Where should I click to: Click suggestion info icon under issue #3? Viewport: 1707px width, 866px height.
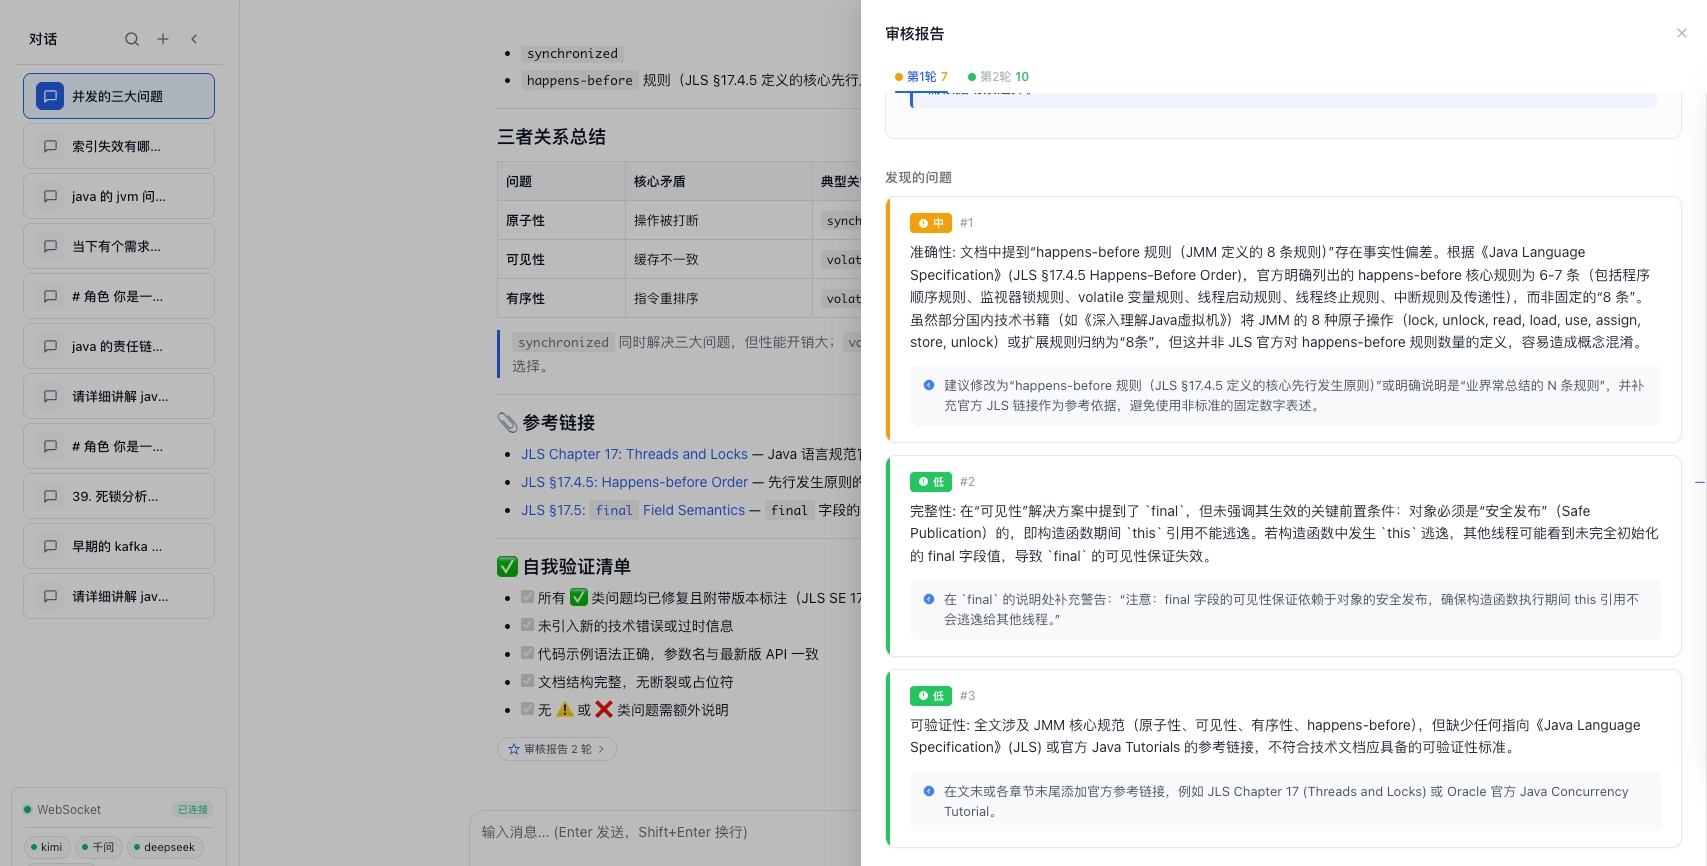tap(929, 791)
